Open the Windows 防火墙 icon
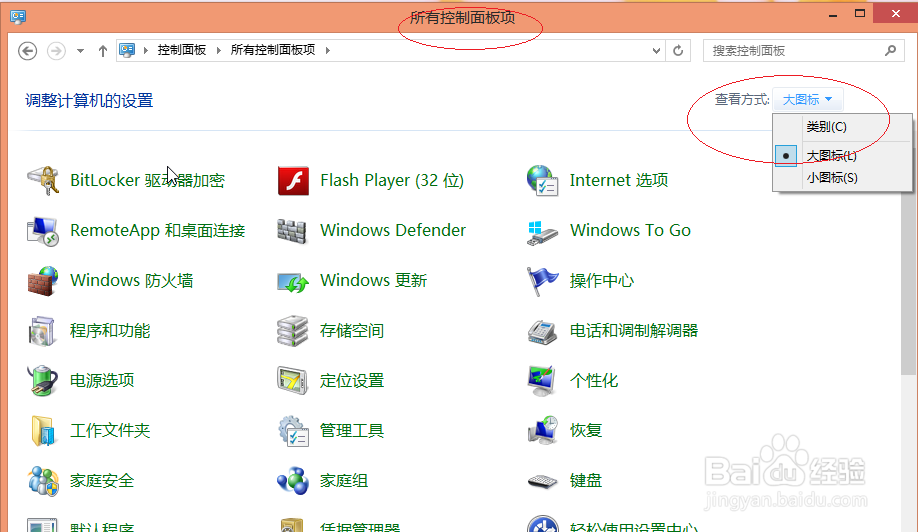Screen dimensions: 918x532 43,281
